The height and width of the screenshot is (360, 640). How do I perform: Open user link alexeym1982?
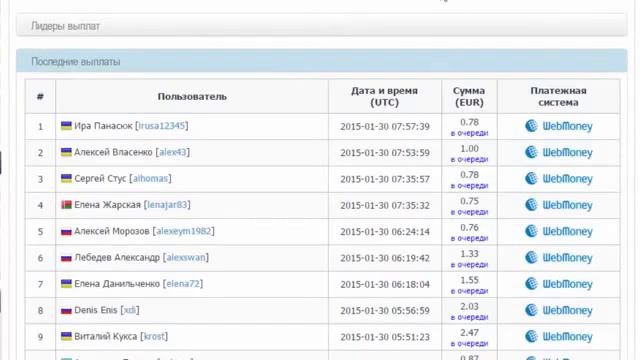pyautogui.click(x=184, y=231)
